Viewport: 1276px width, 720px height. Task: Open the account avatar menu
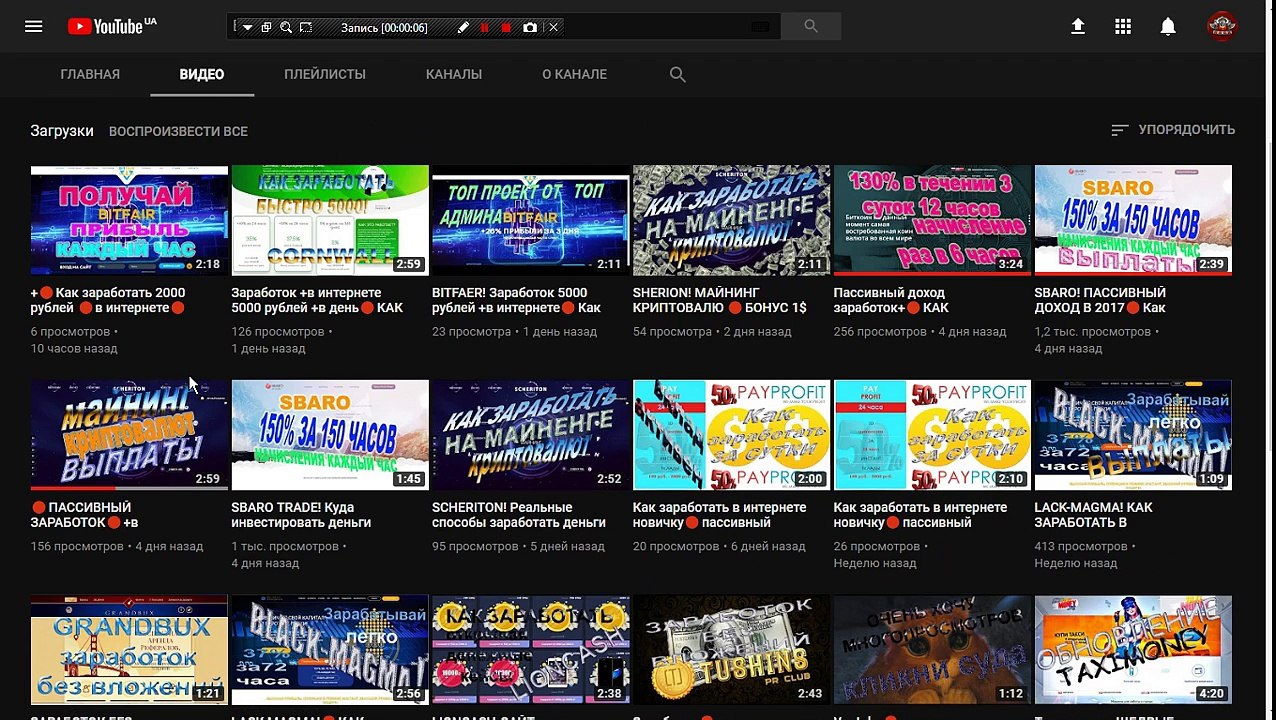[x=1222, y=27]
